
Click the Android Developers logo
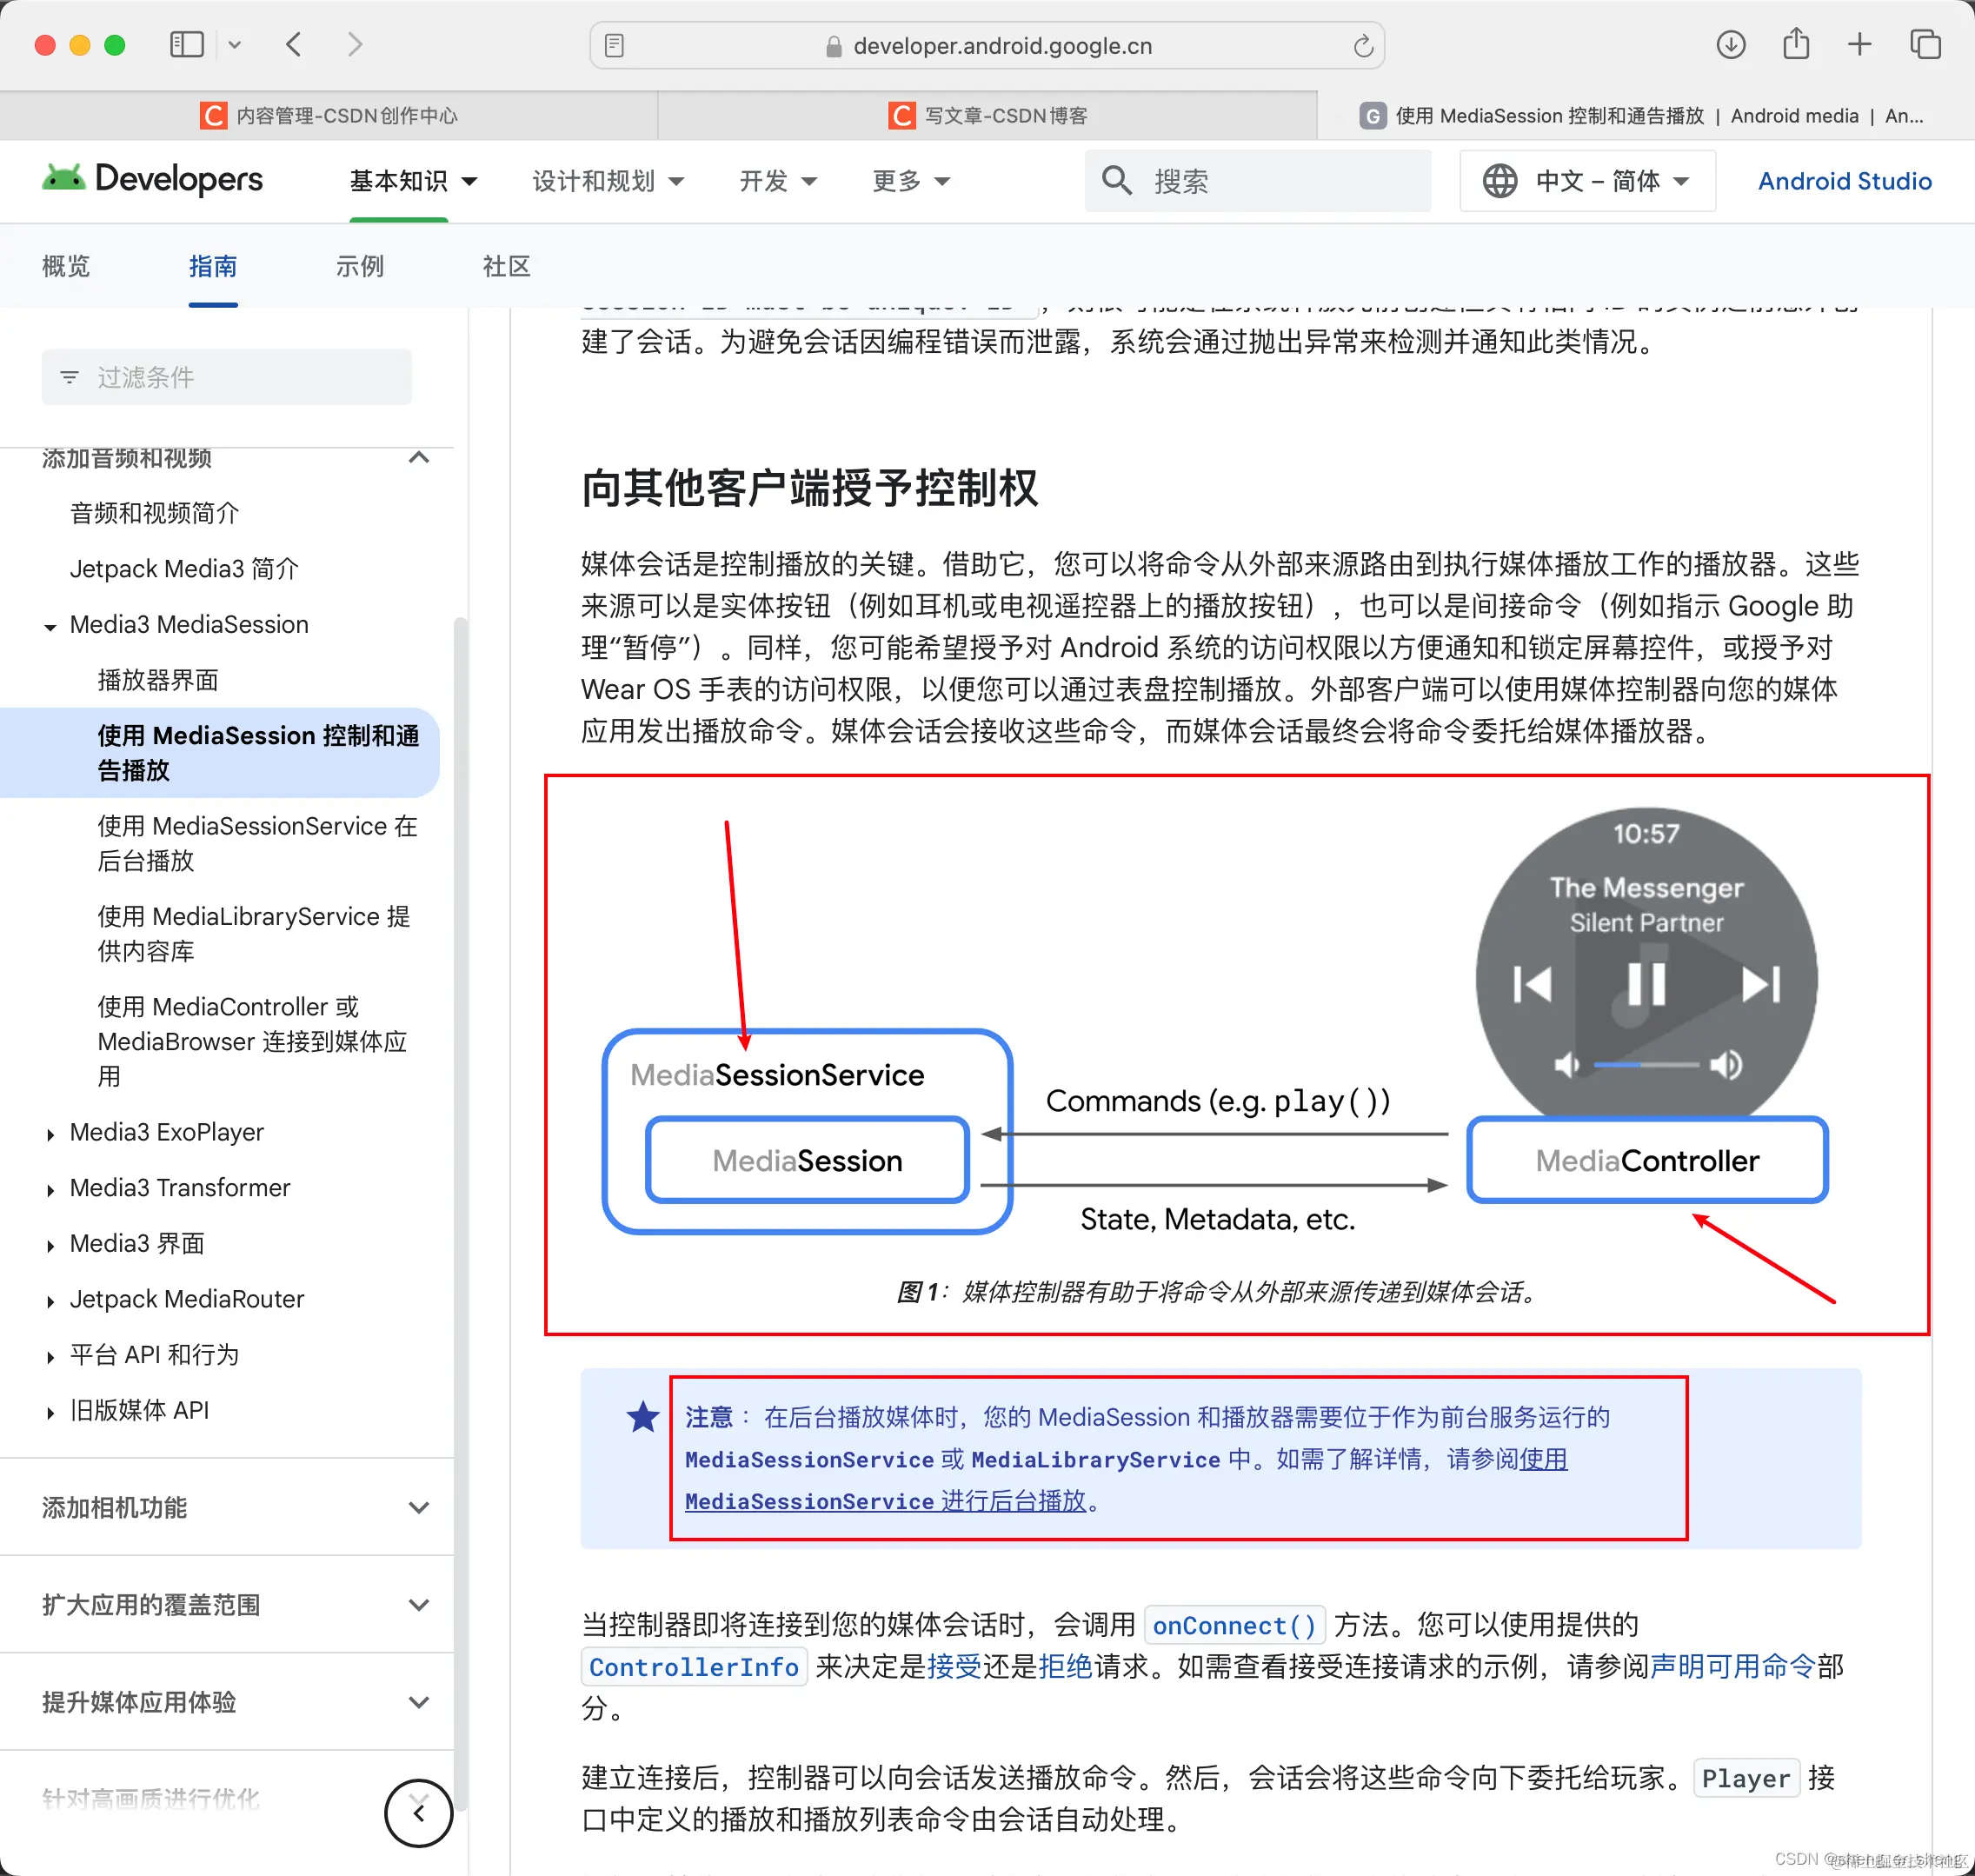click(x=153, y=180)
